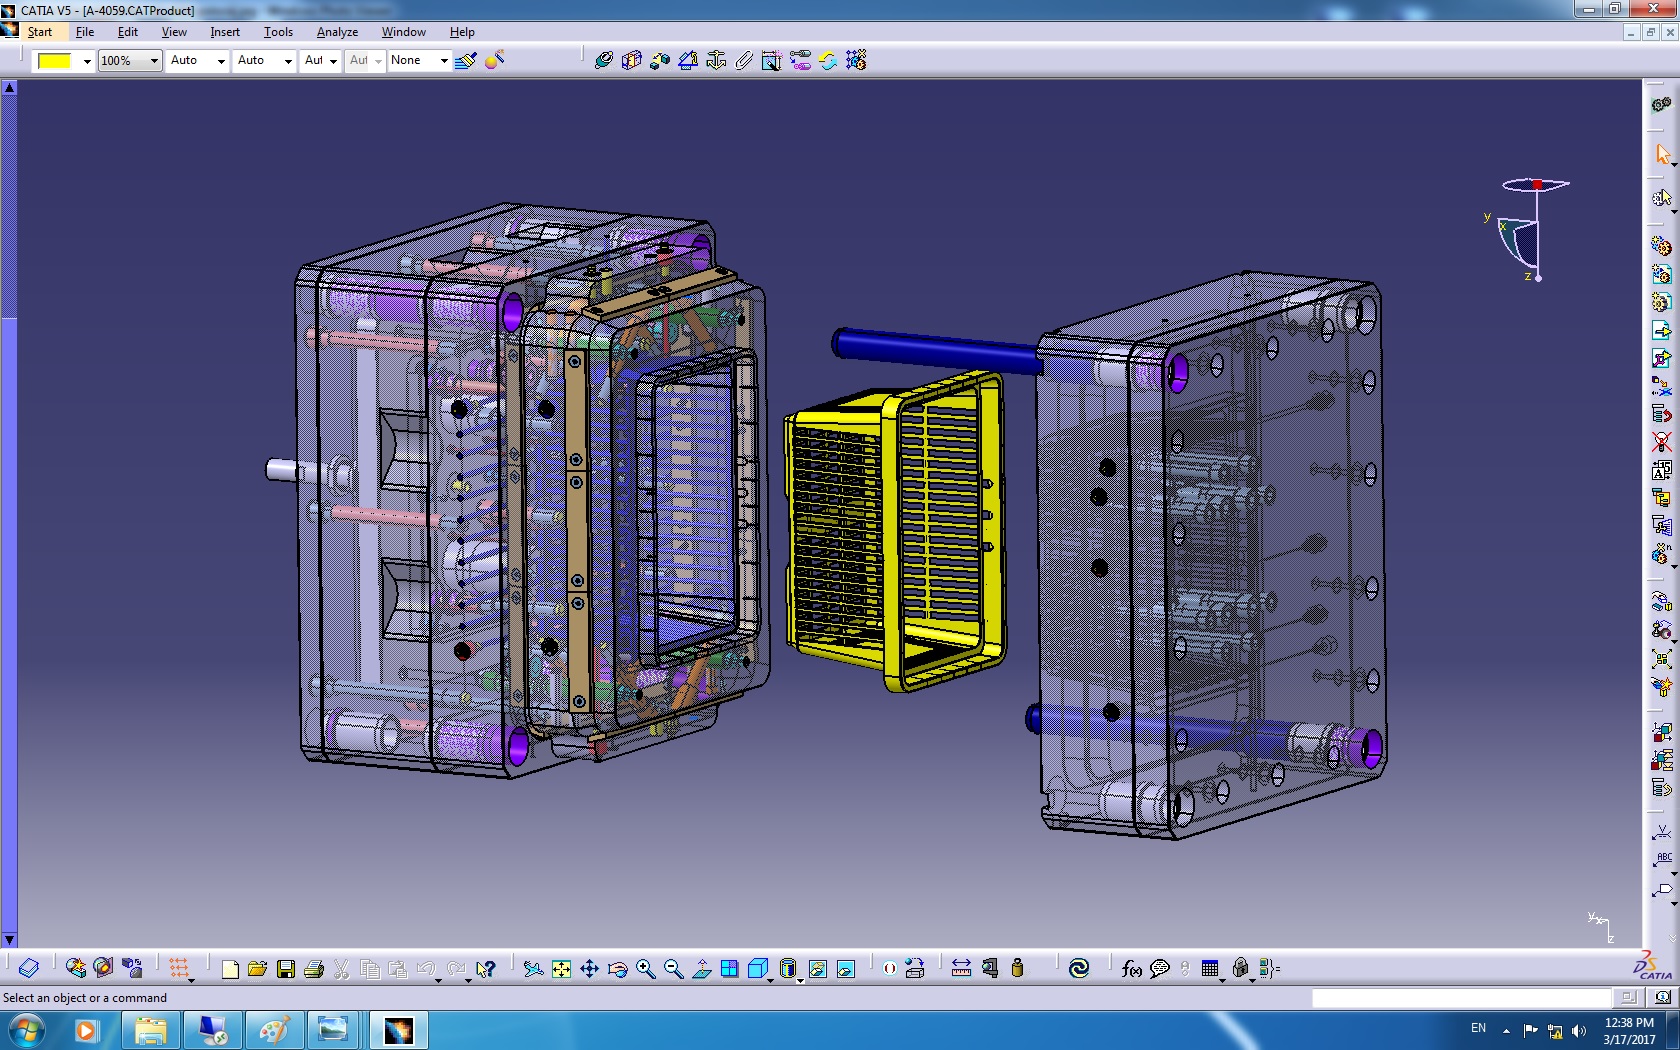Expand the 100% opacity dropdown

[x=154, y=61]
